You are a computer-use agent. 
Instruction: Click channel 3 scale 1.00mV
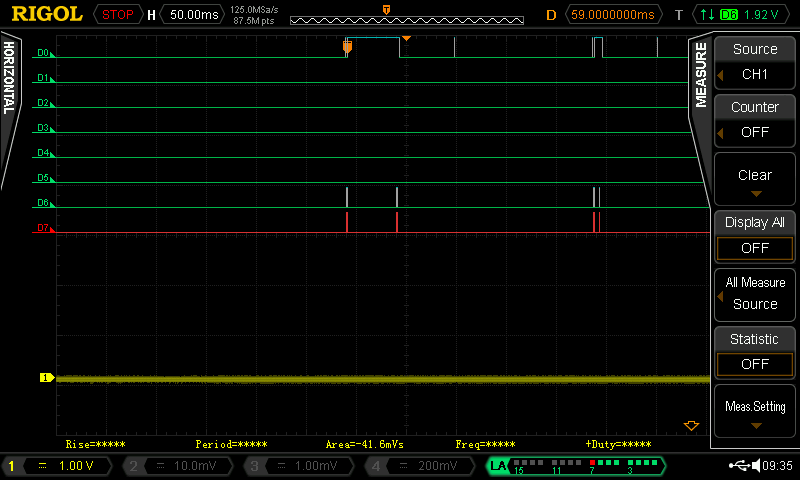tap(316, 466)
